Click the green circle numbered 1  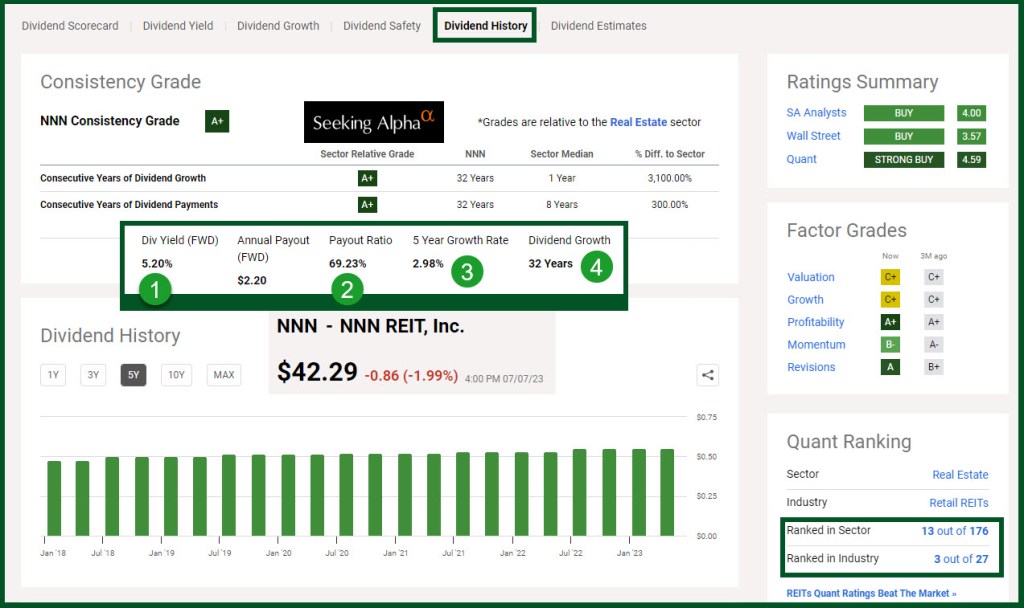[156, 290]
